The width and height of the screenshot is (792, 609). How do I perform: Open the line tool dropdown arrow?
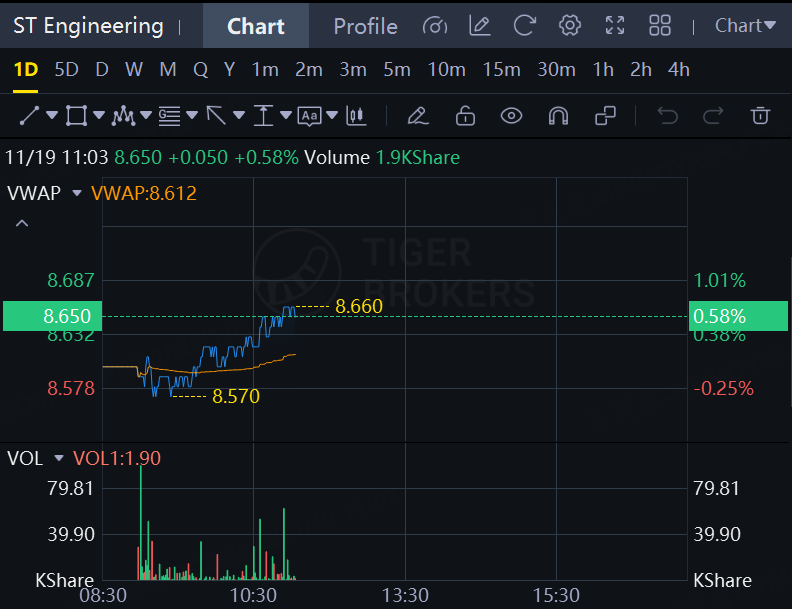pos(52,116)
